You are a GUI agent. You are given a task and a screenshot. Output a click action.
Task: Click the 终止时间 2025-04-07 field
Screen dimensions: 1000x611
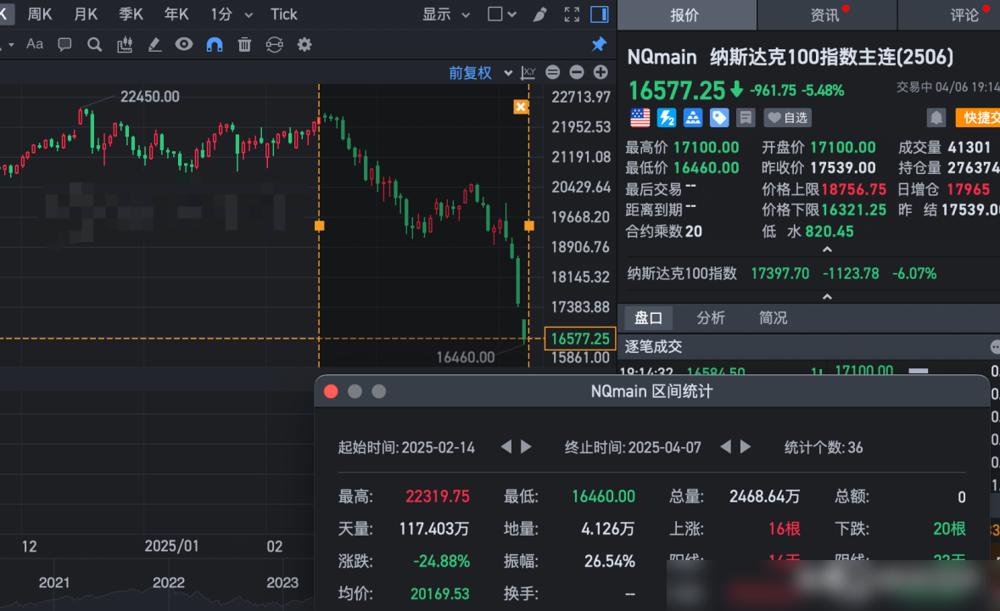pos(633,448)
